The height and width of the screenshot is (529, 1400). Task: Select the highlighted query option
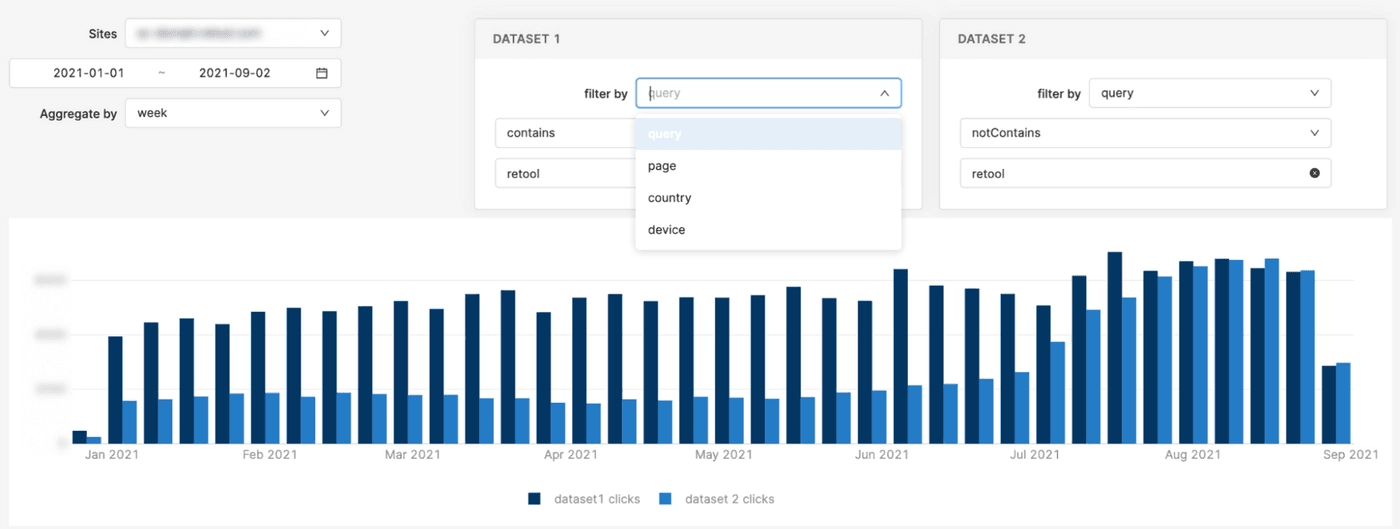click(768, 134)
